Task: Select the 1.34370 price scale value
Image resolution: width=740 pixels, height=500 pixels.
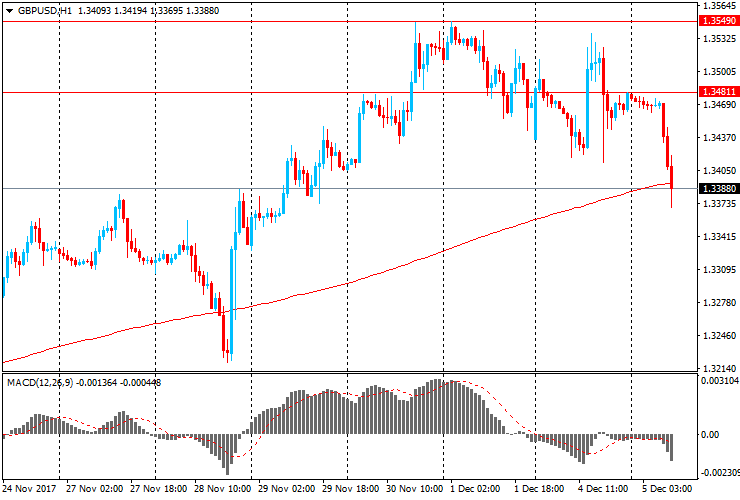Action: point(719,138)
